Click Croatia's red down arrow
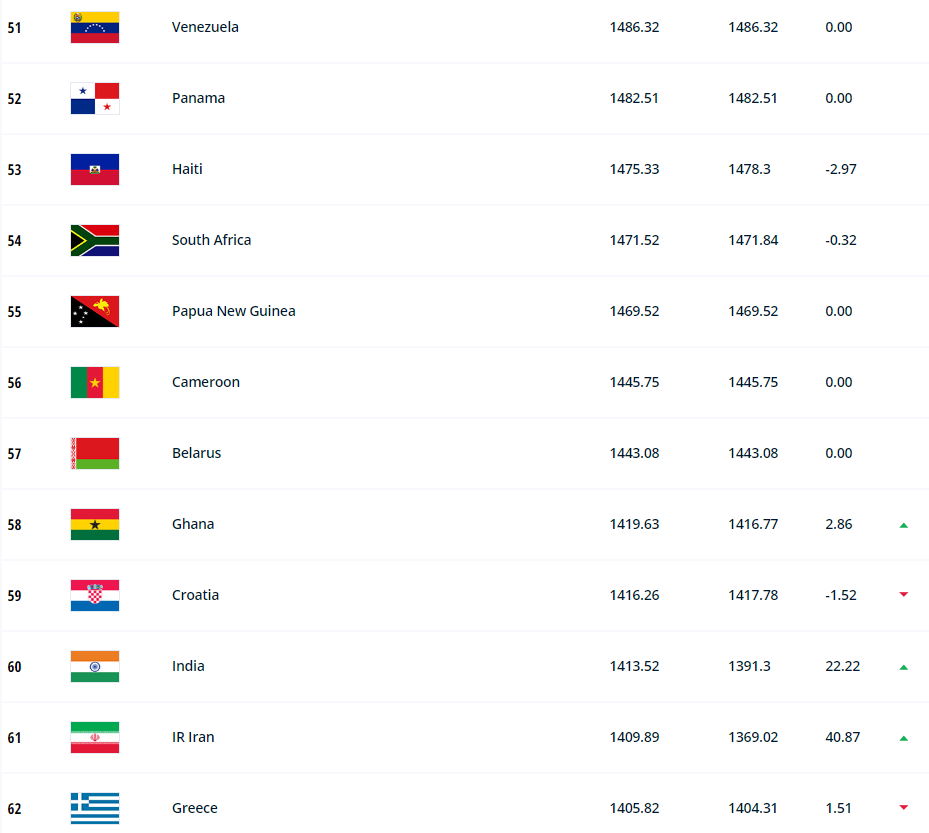The height and width of the screenshot is (833, 929). (x=903, y=595)
